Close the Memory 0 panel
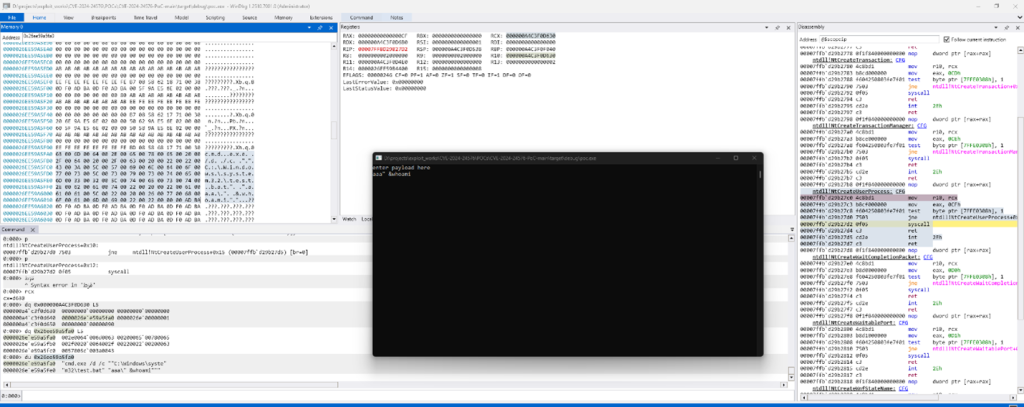Viewport: 1024px width, 407px height. [330, 28]
